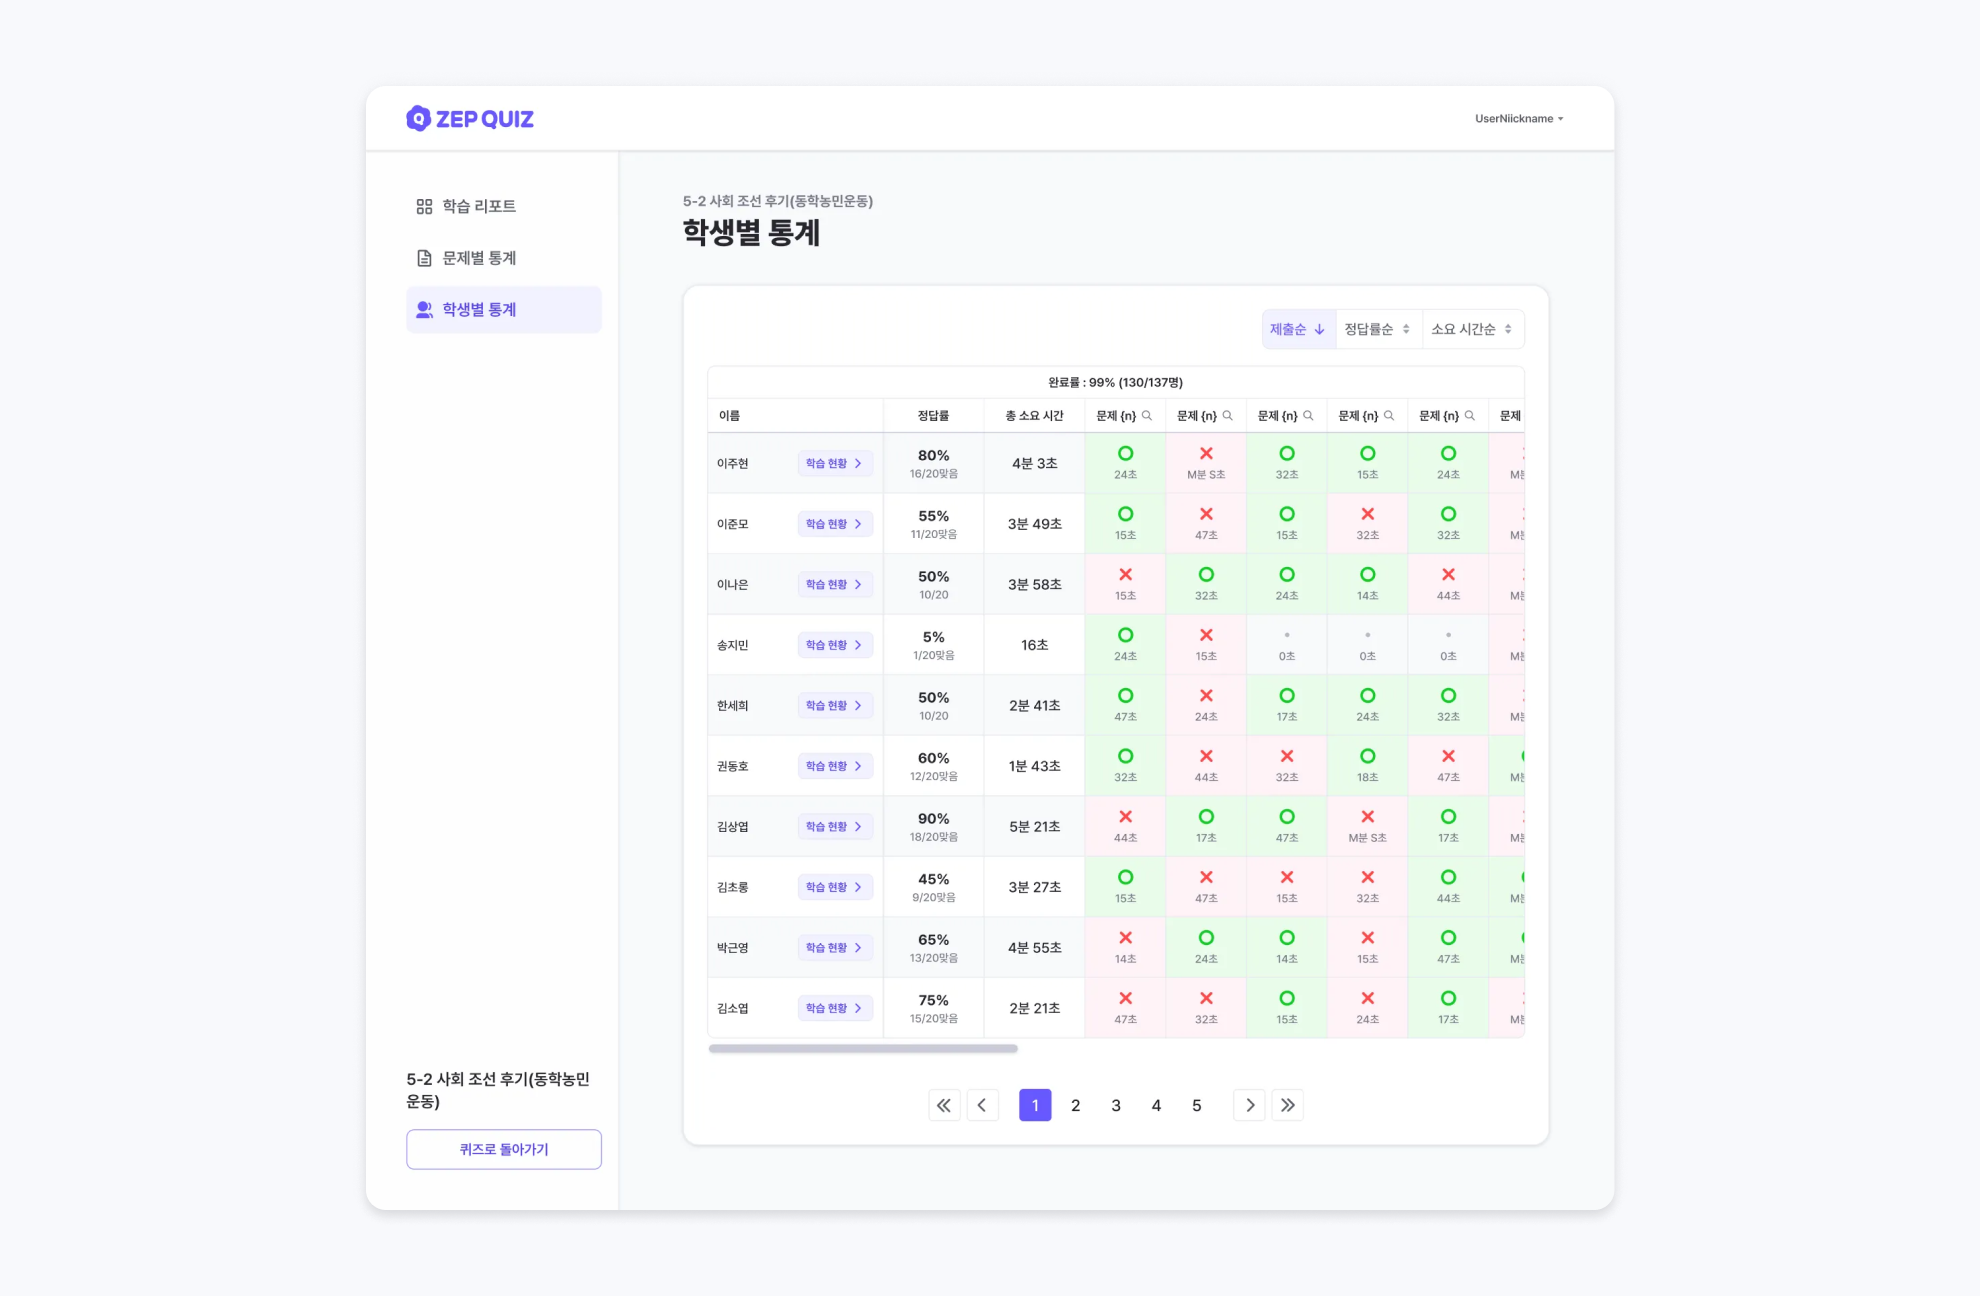Jump to the last page (double right arrow)
The width and height of the screenshot is (1980, 1296).
point(1288,1105)
